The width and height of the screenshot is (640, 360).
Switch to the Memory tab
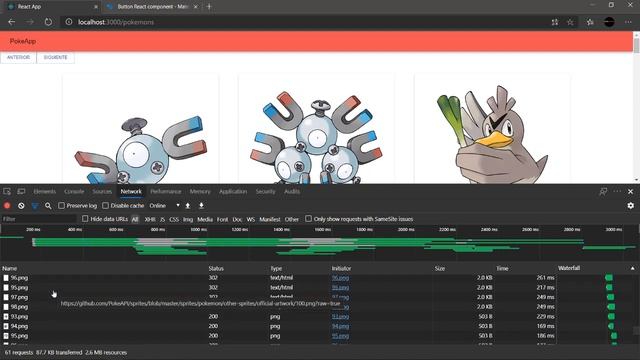click(x=200, y=191)
